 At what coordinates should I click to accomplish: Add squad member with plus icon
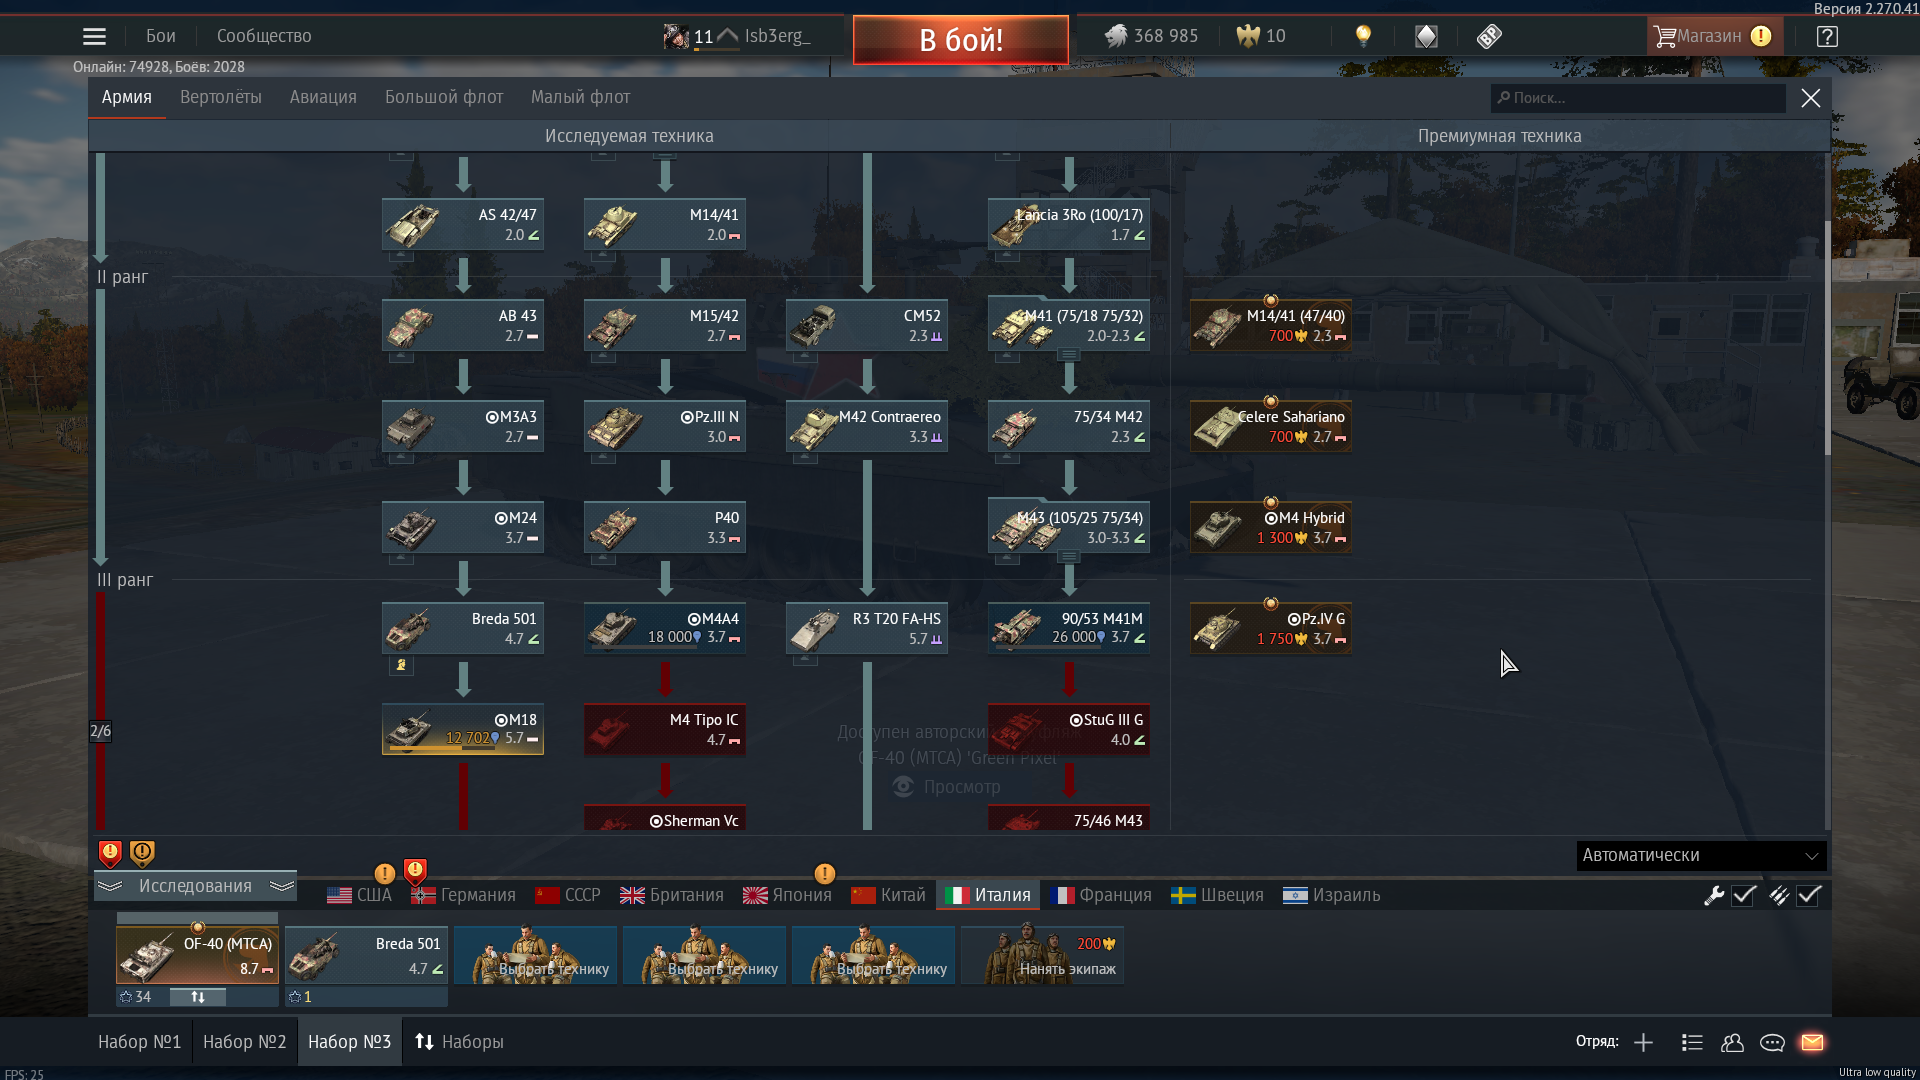[x=1643, y=1042]
